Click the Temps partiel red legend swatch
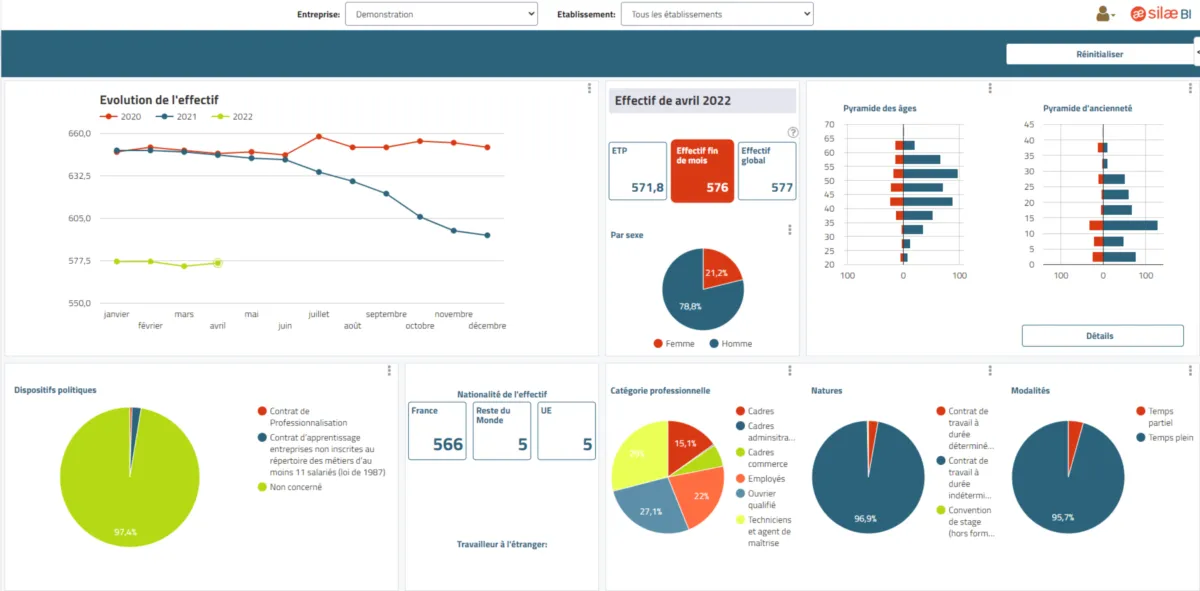 (x=1142, y=411)
